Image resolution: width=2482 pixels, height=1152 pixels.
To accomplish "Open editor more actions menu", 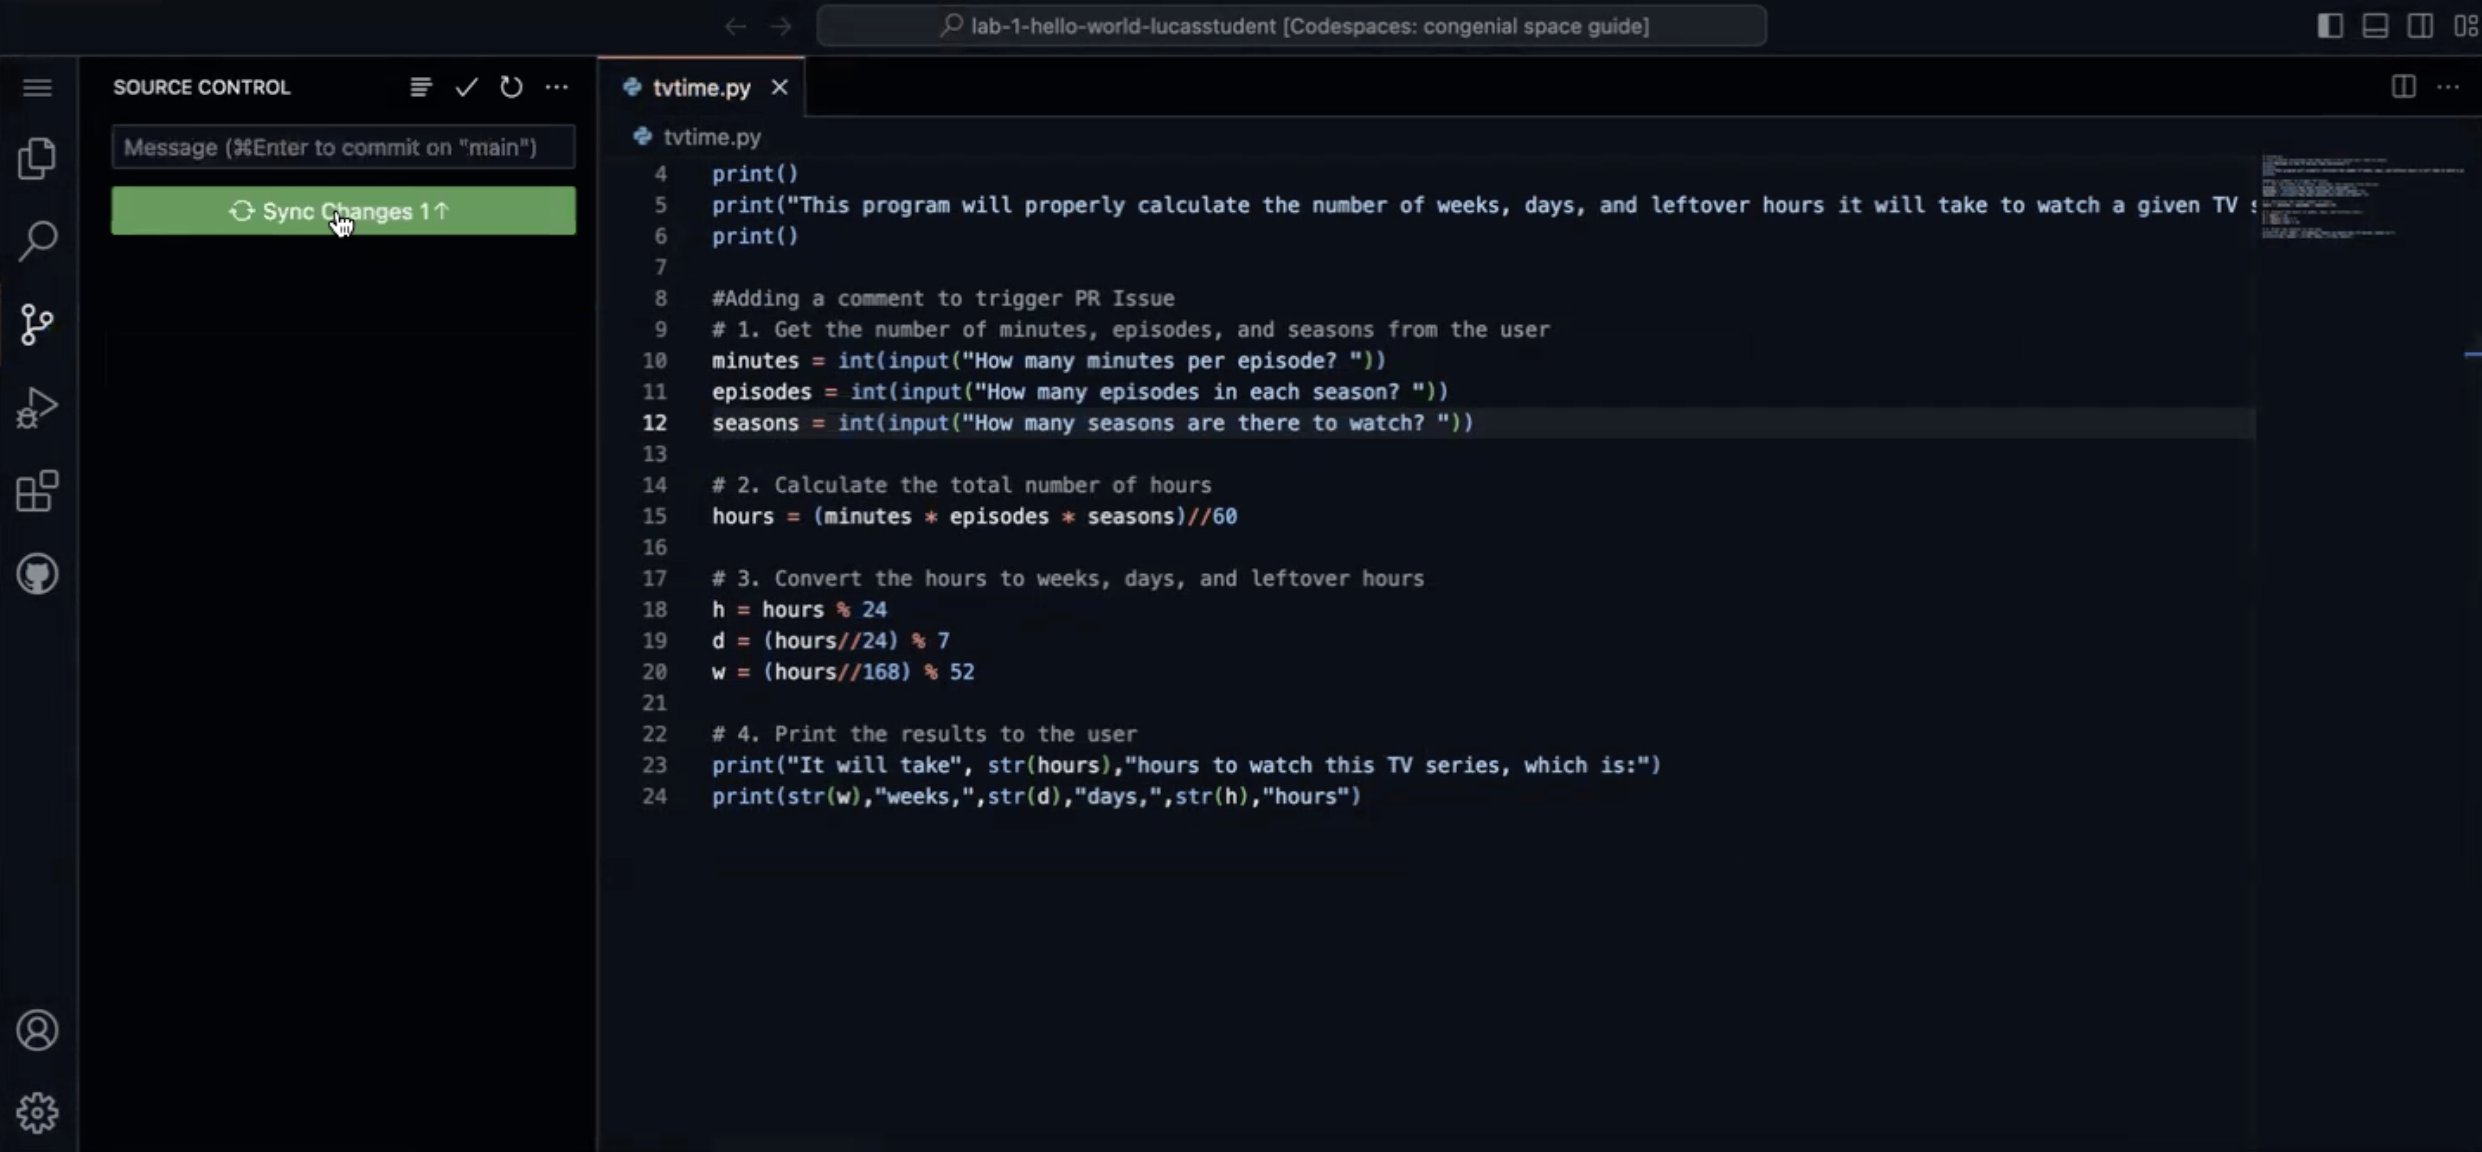I will 2448,87.
